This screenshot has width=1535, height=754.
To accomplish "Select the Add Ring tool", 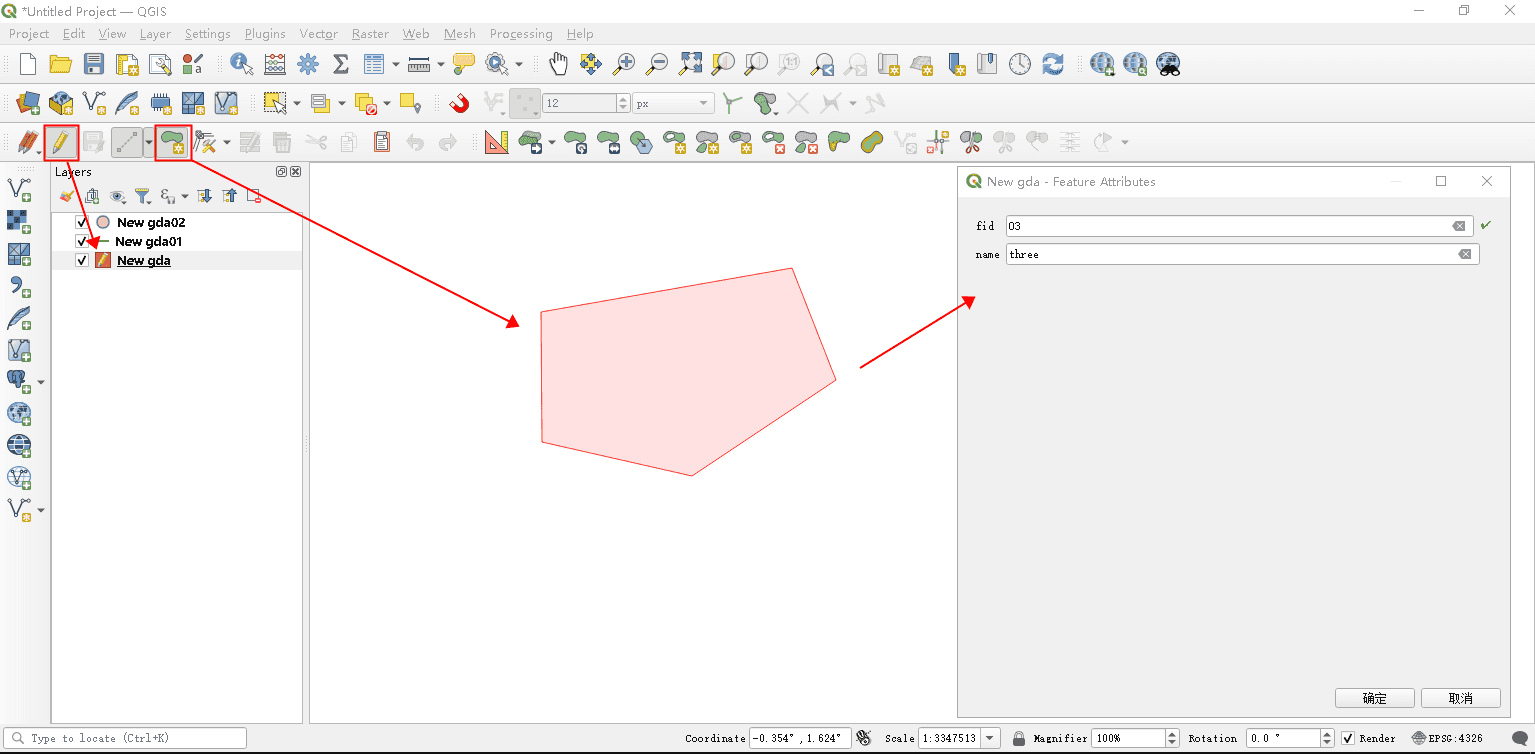I will click(x=675, y=142).
